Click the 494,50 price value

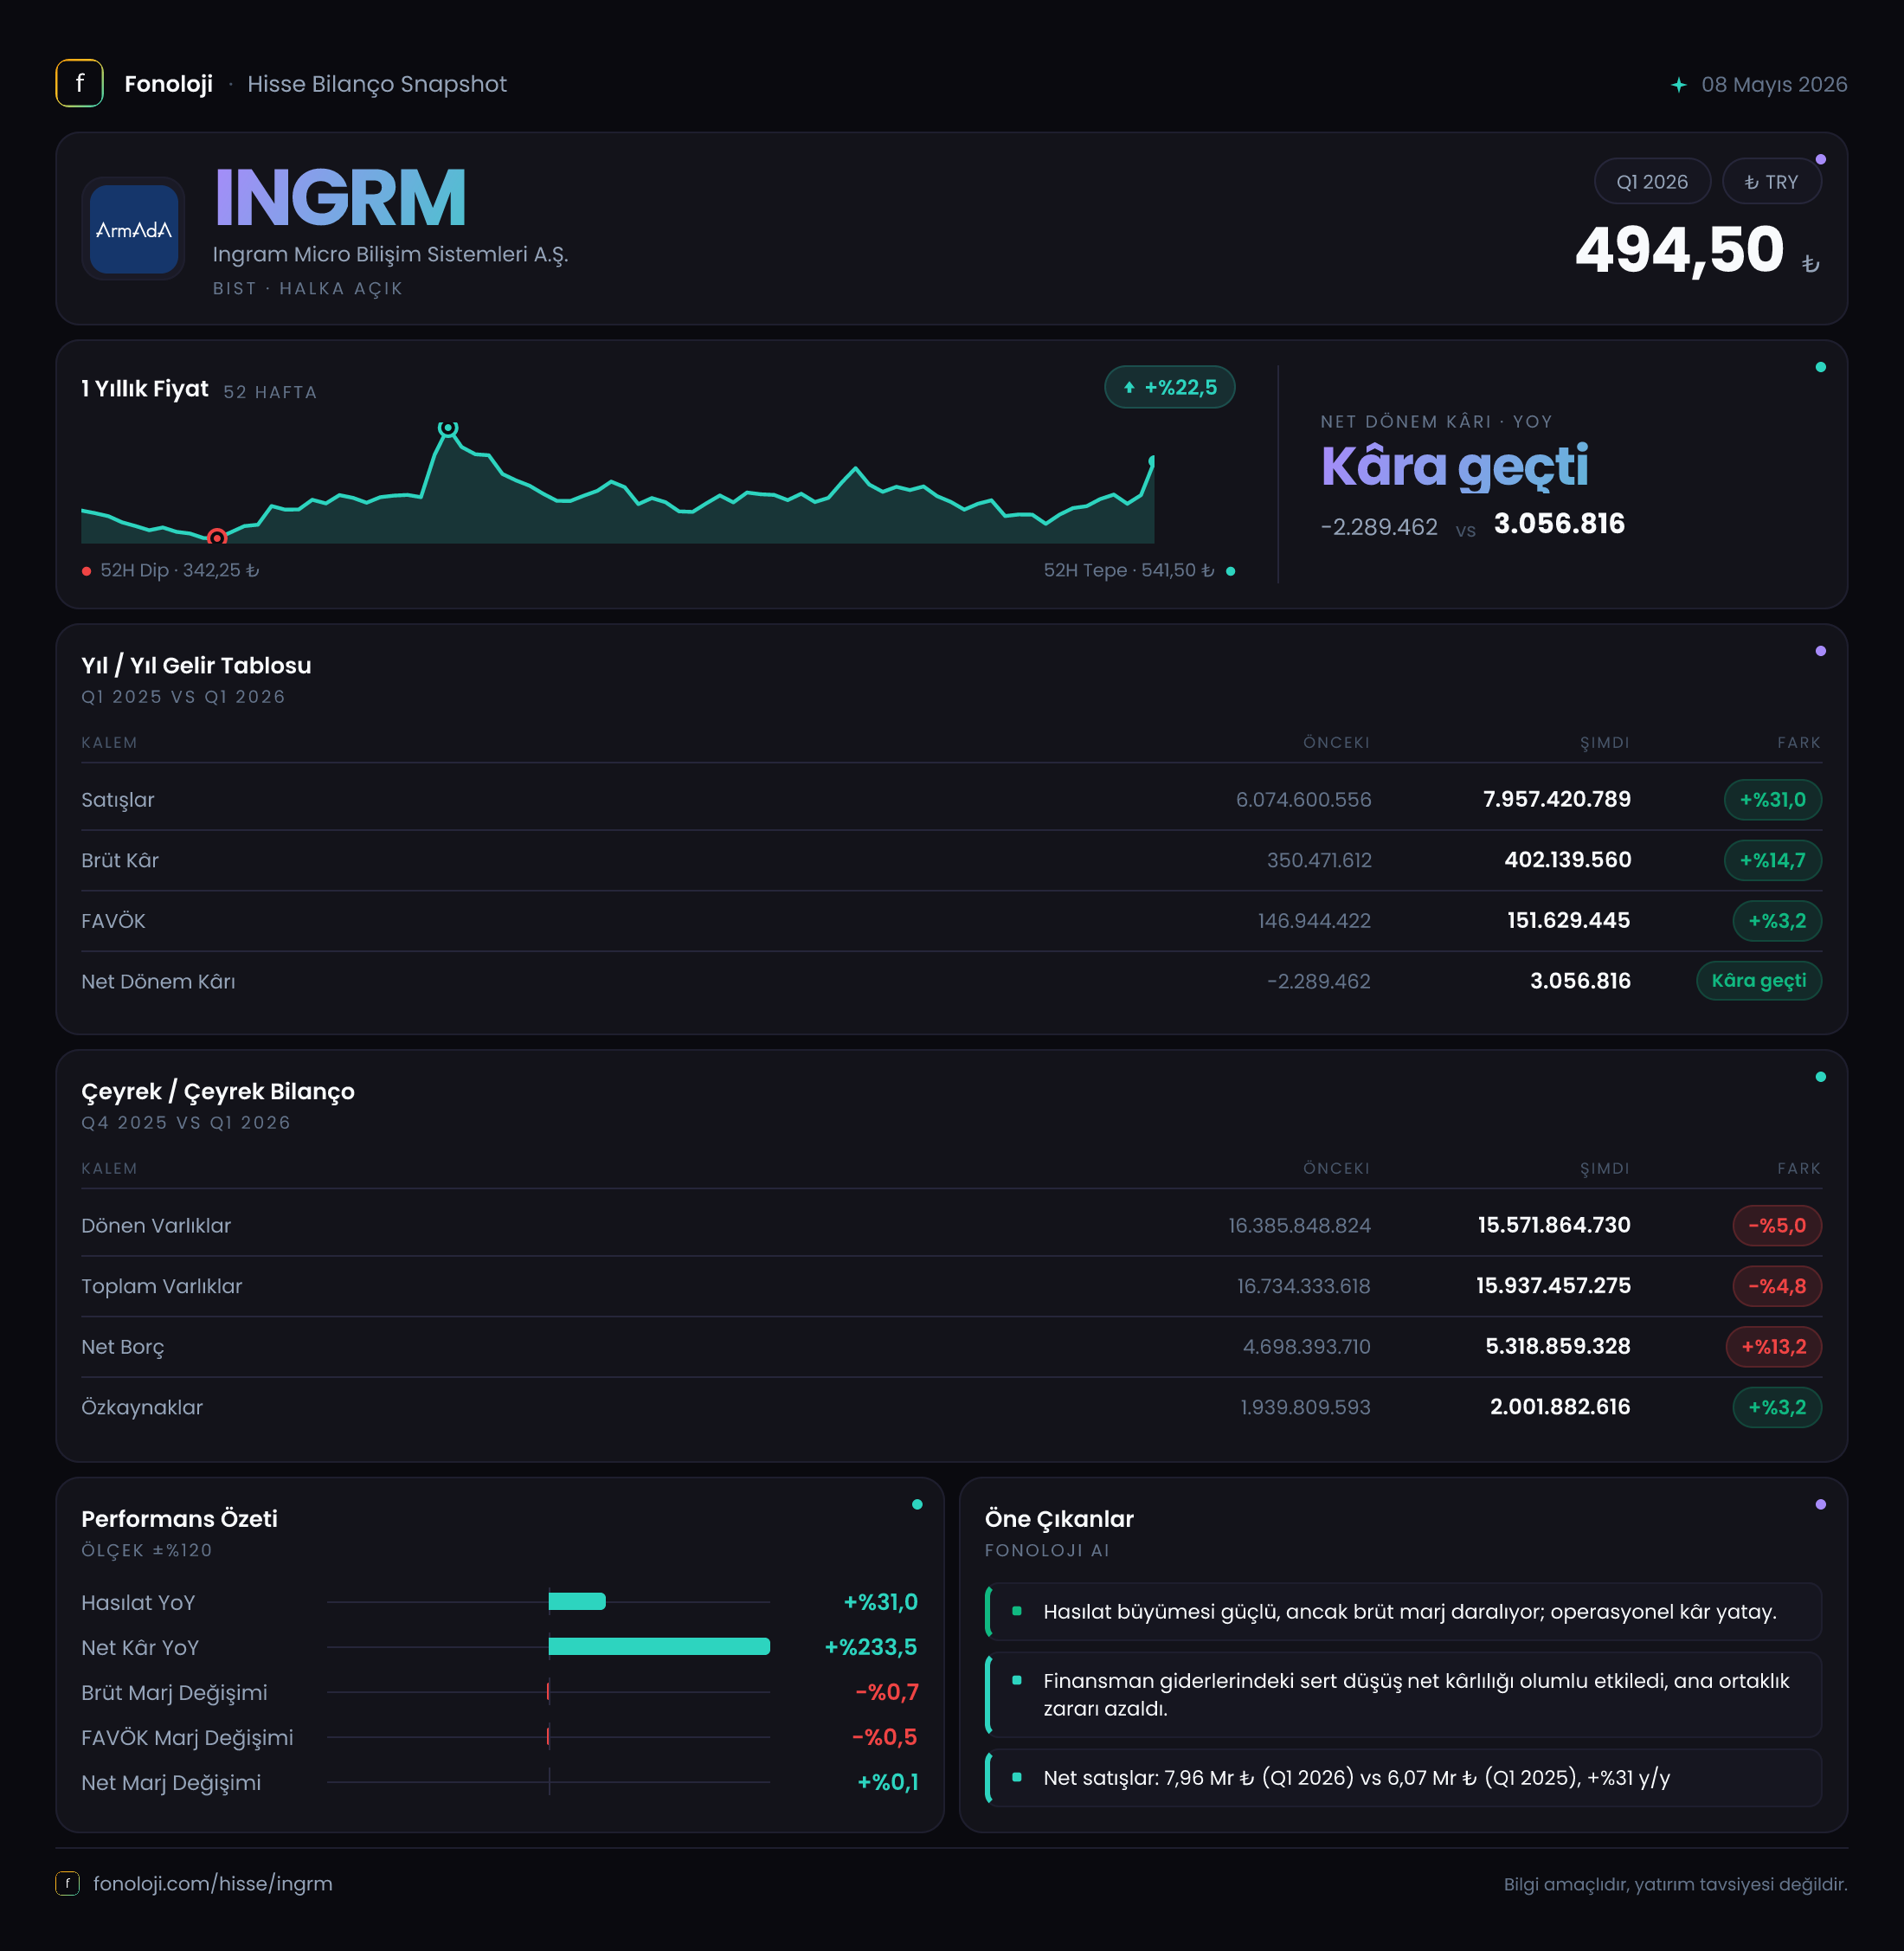pos(1679,249)
